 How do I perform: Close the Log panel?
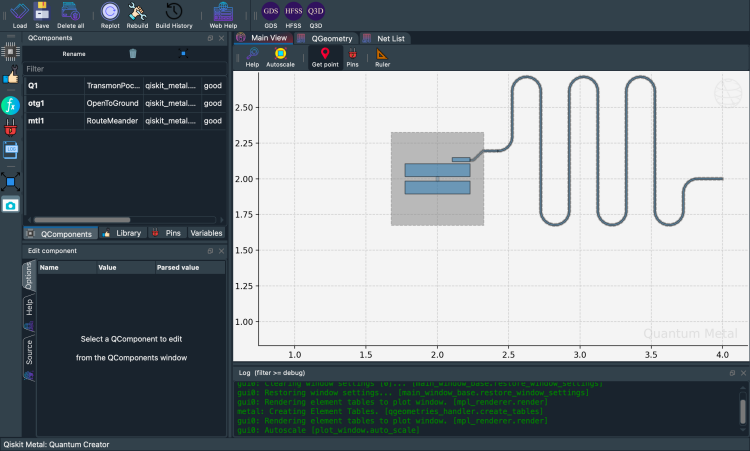pyautogui.click(x=743, y=373)
